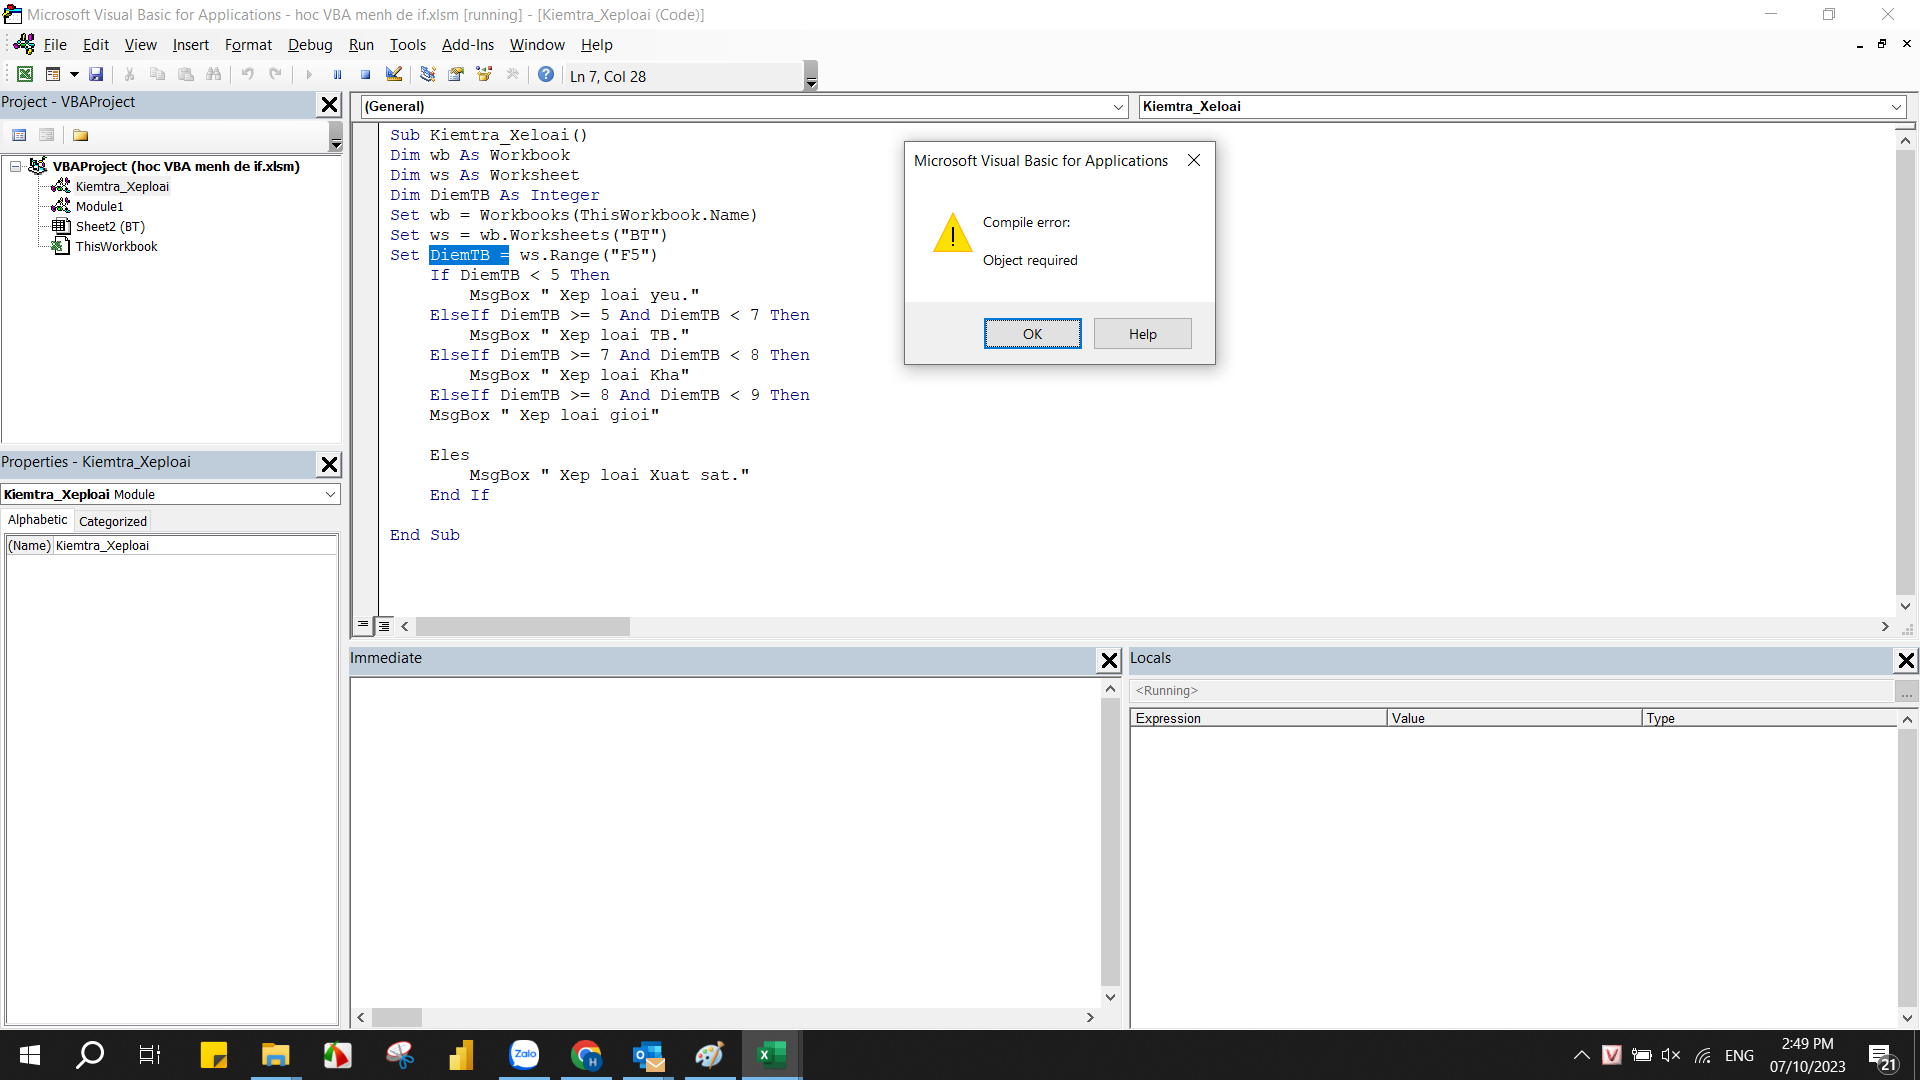
Task: Toggle Folders icon in Project panel
Action: pyautogui.click(x=81, y=135)
